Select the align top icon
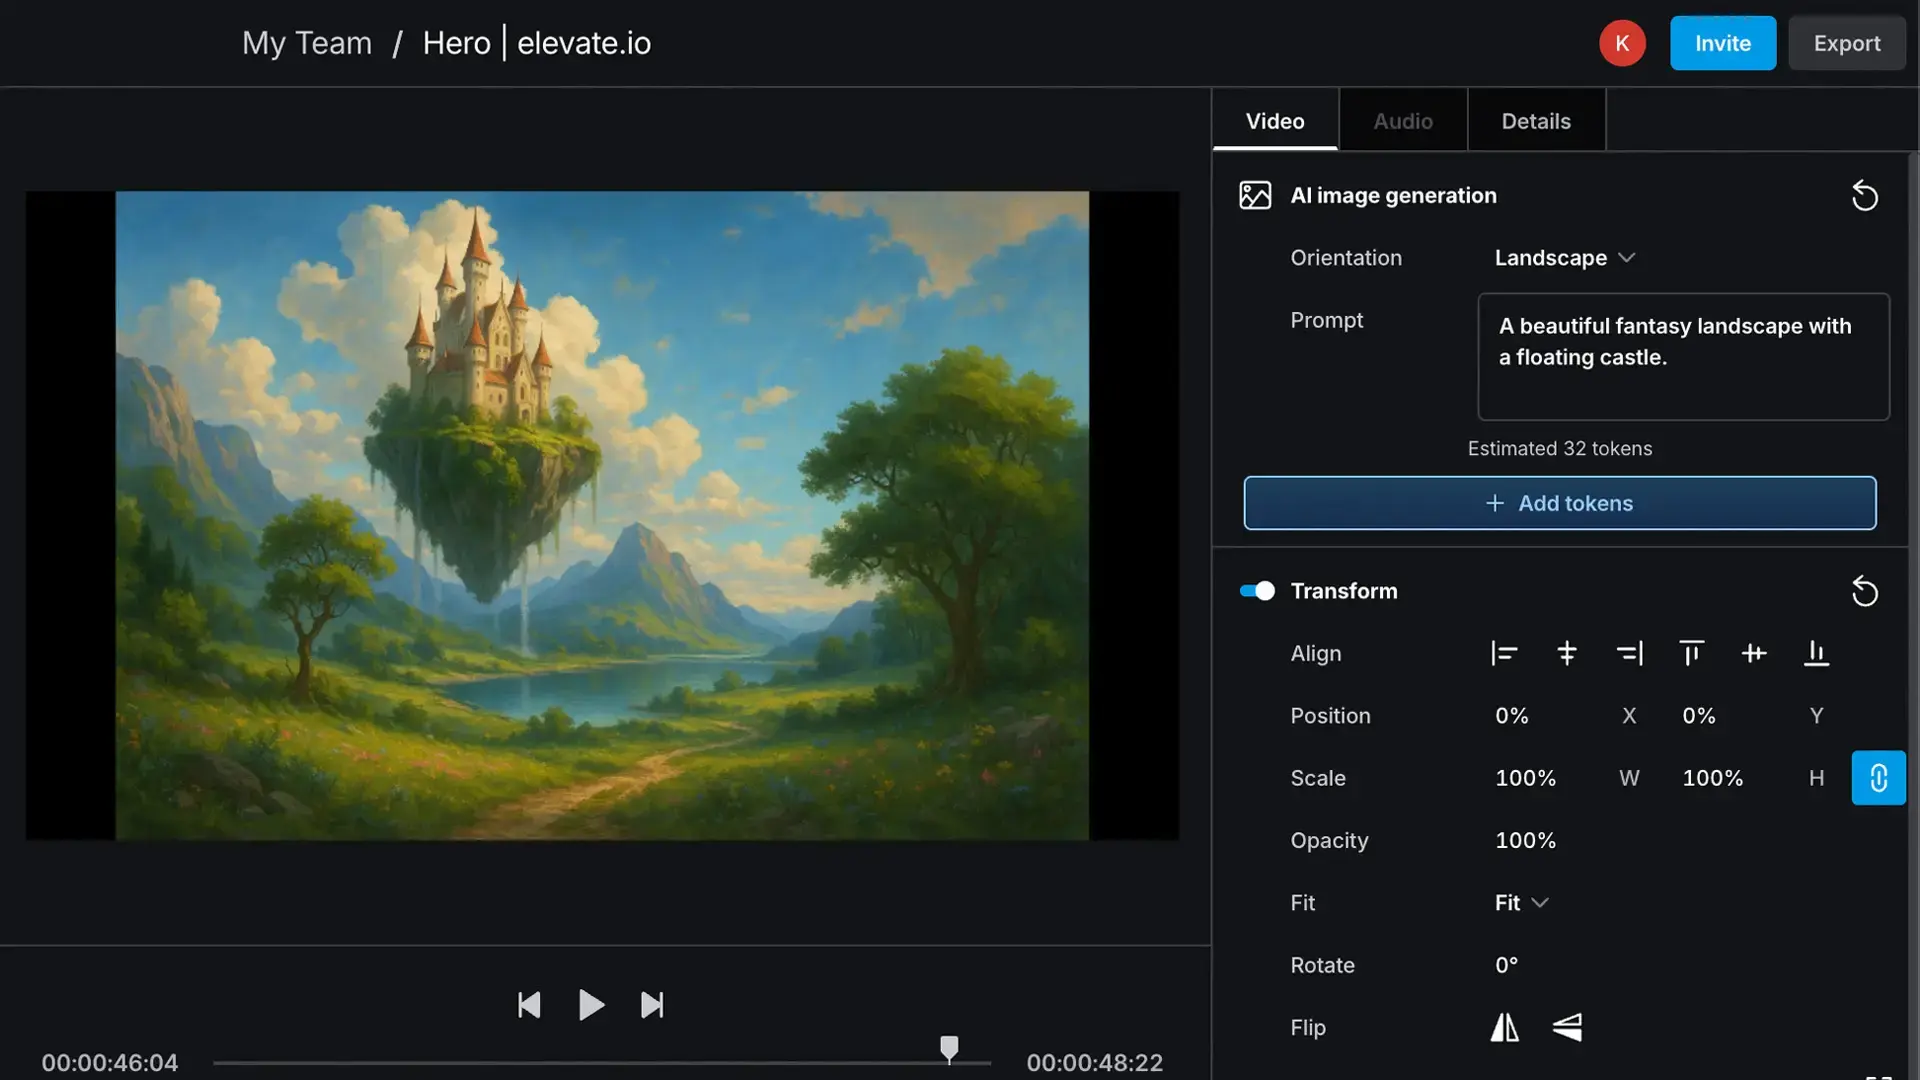Image resolution: width=1920 pixels, height=1080 pixels. pos(1692,653)
